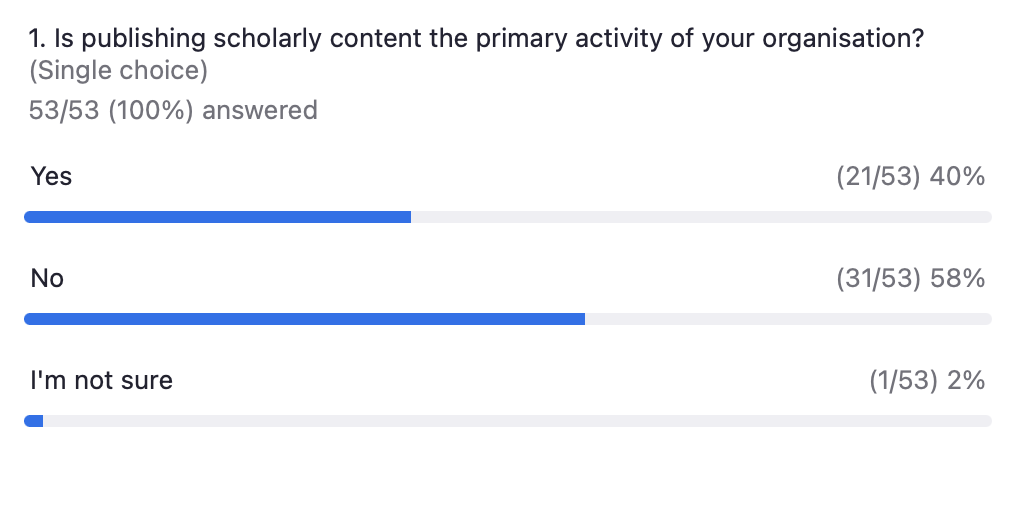Click the question number "1."
1022x507 pixels.
pyautogui.click(x=38, y=40)
